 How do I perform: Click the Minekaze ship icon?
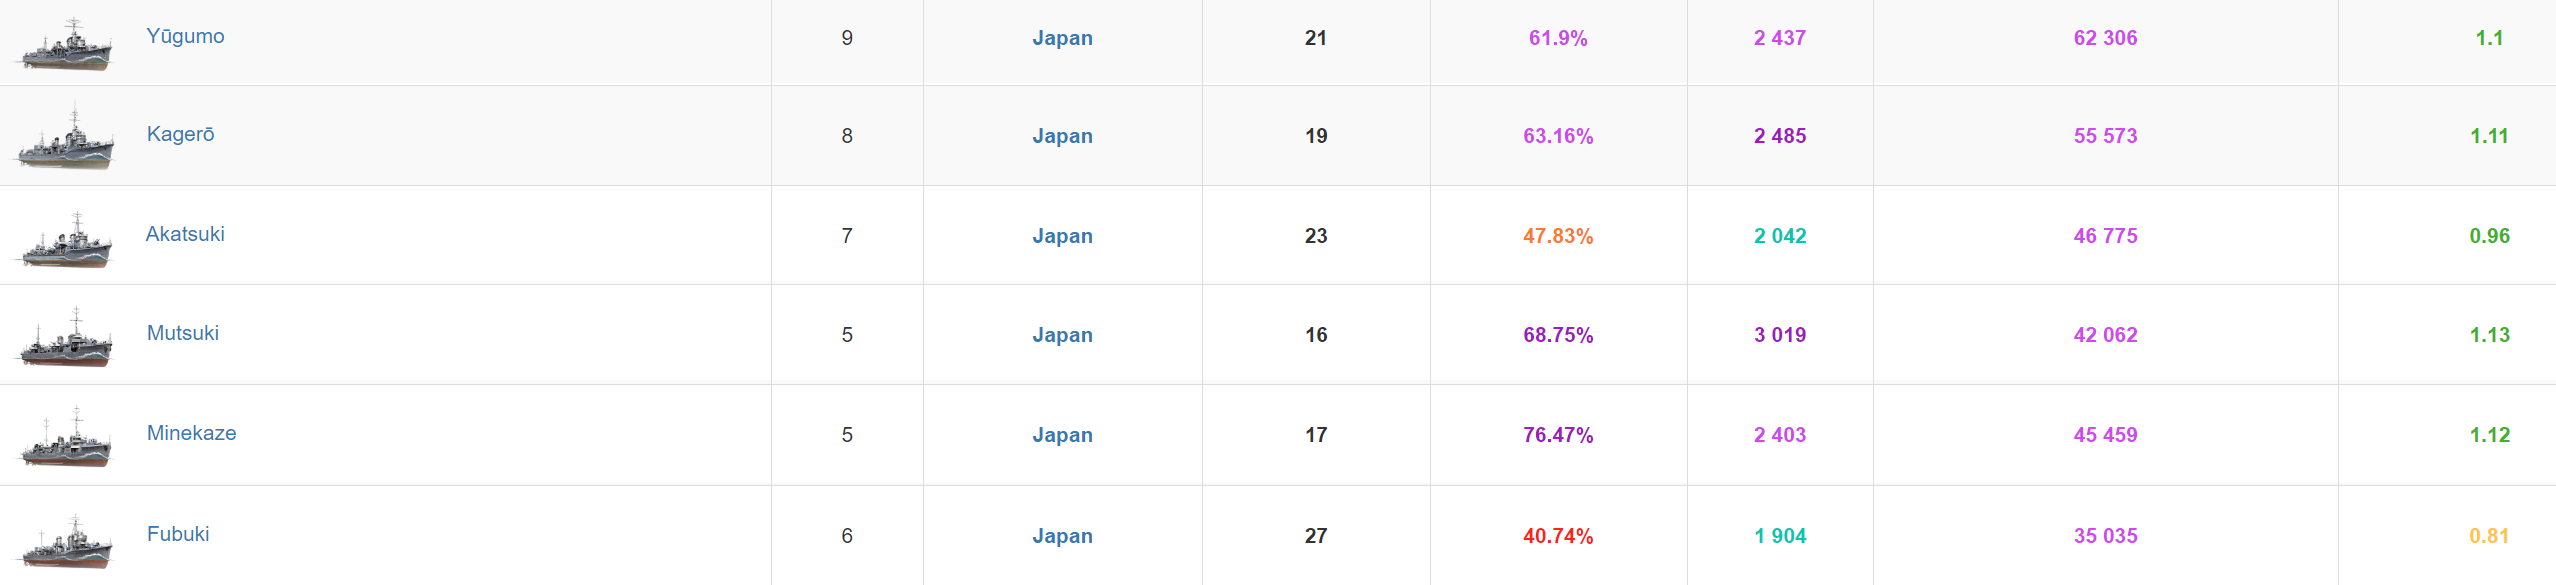(x=65, y=437)
